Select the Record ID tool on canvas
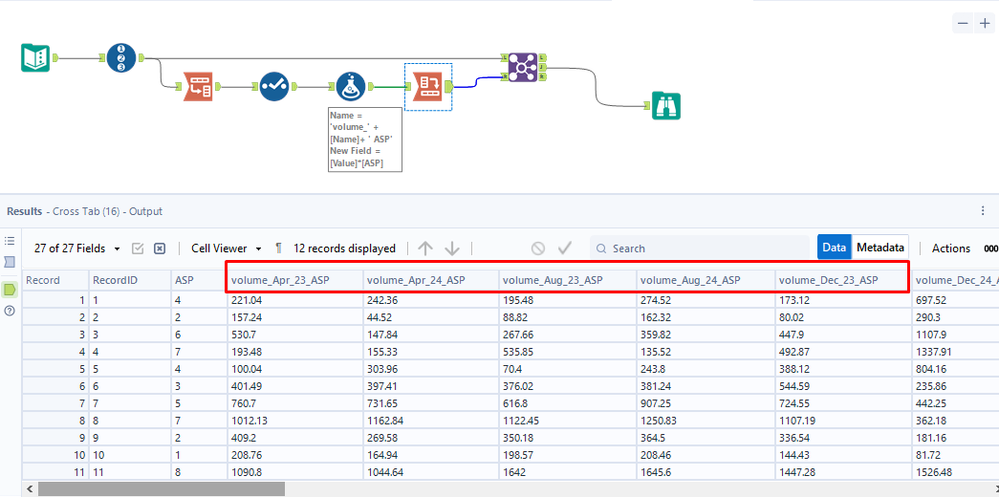The image size is (999, 497). [x=121, y=57]
